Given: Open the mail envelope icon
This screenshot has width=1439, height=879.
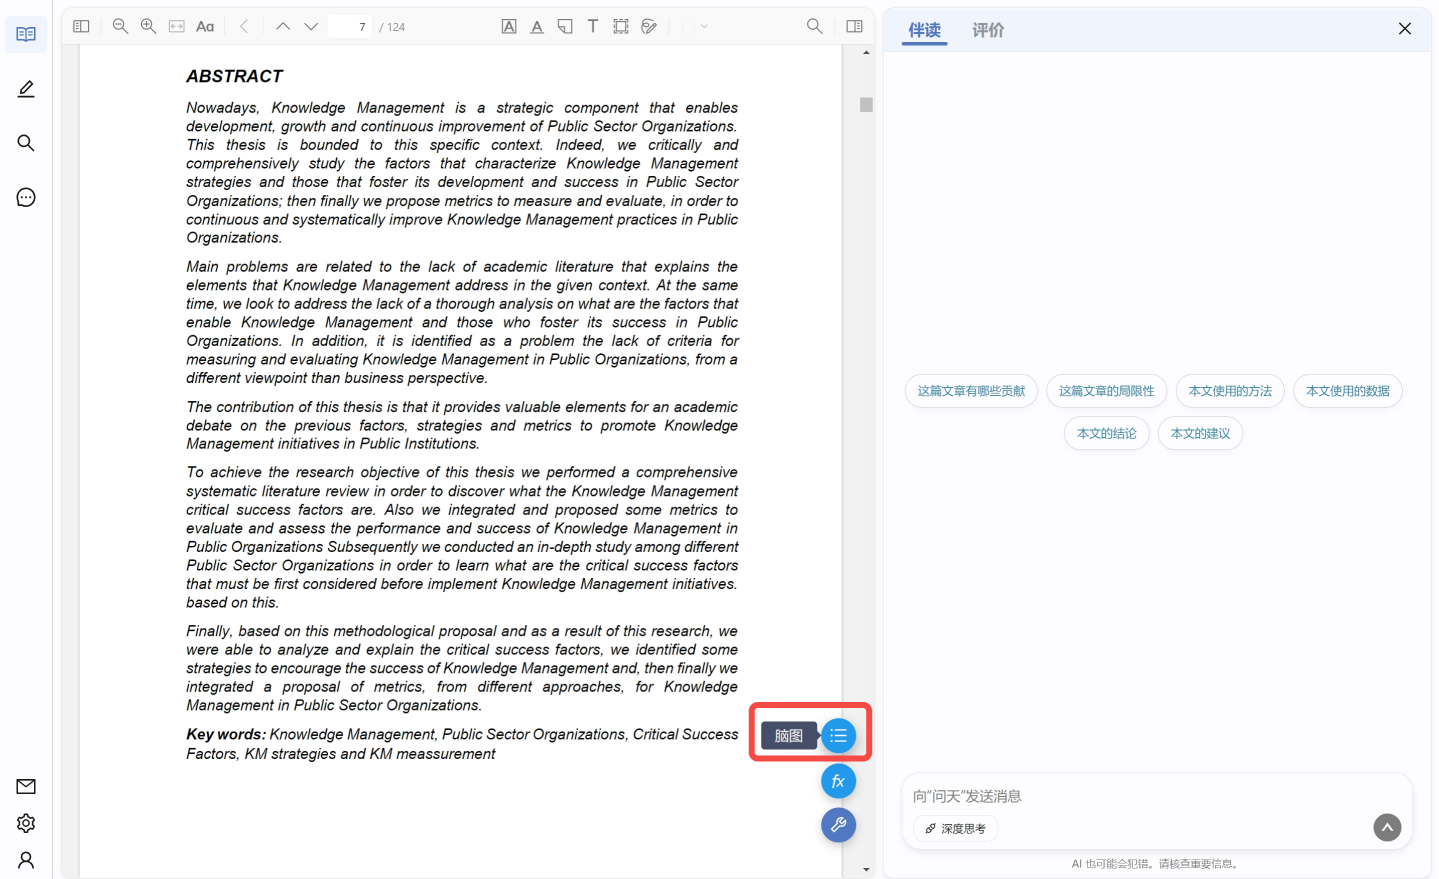Looking at the screenshot, I should coord(26,786).
